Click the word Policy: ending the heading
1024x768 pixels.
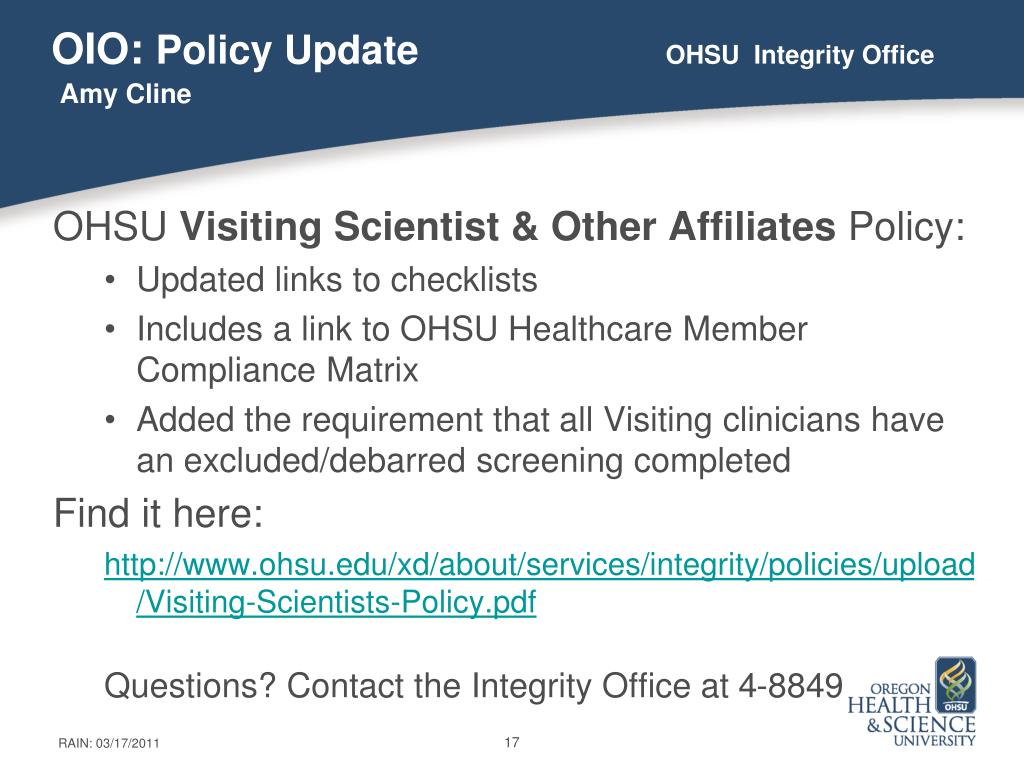[x=906, y=227]
